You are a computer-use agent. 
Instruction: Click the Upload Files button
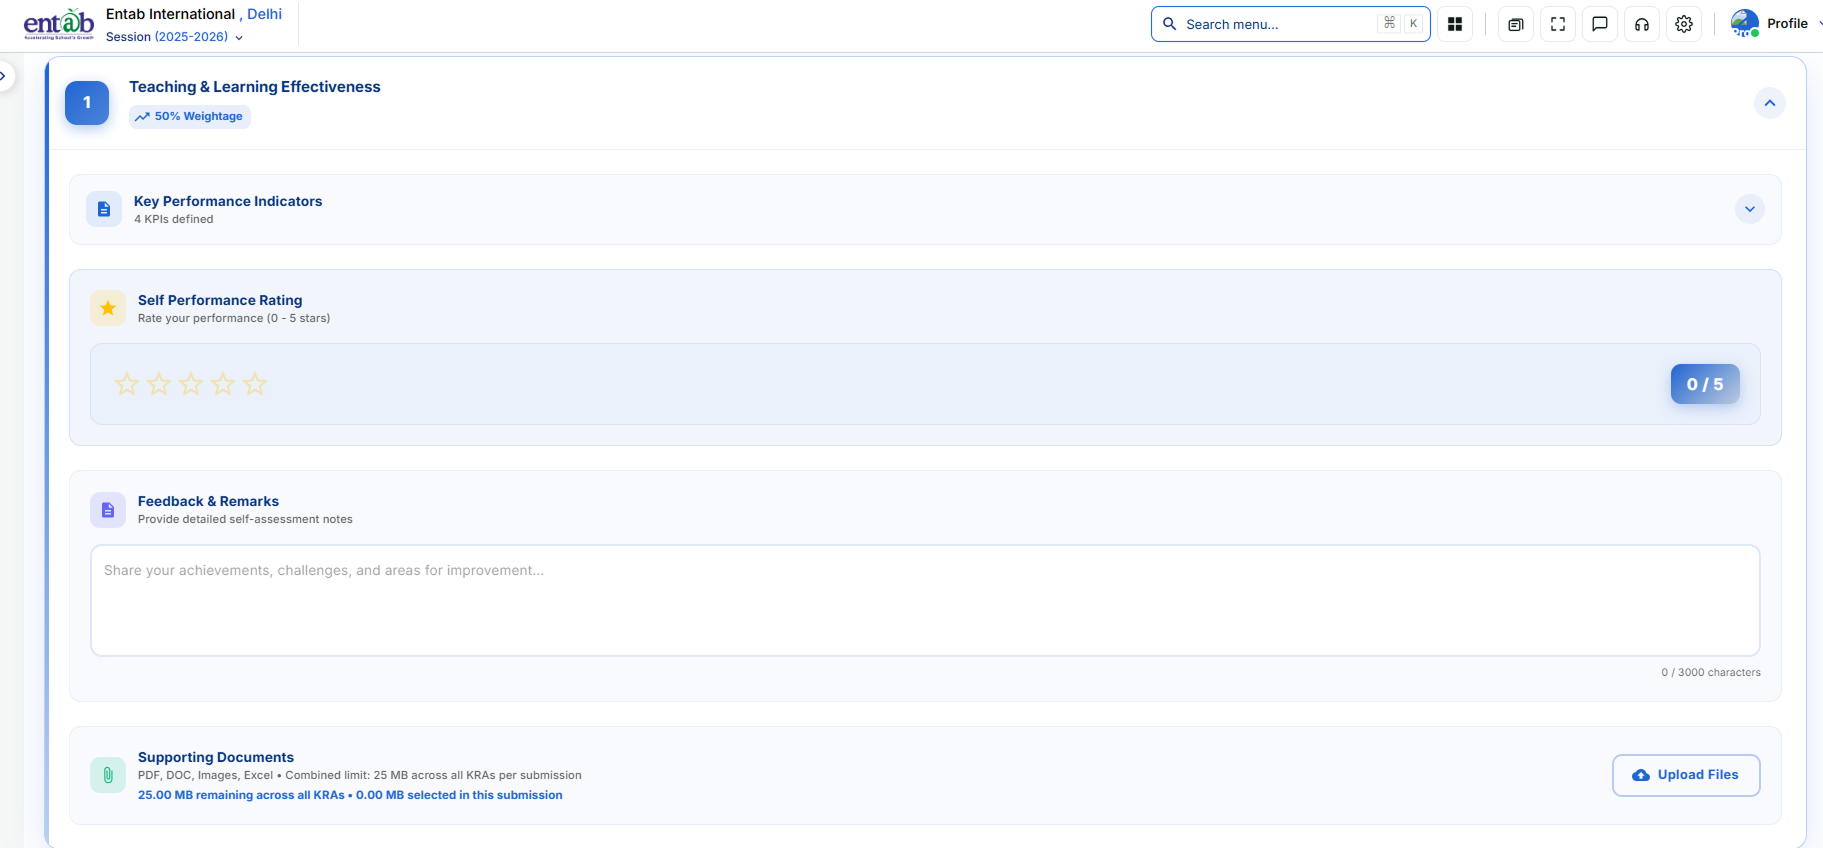tap(1686, 775)
